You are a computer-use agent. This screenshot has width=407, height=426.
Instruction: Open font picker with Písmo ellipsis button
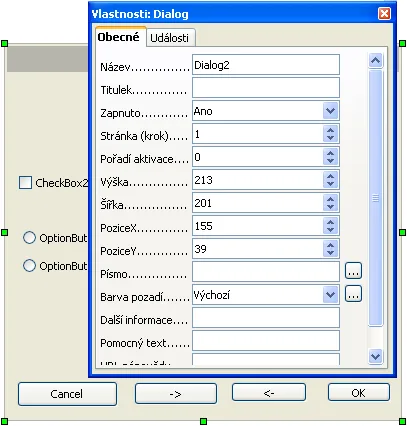point(353,271)
